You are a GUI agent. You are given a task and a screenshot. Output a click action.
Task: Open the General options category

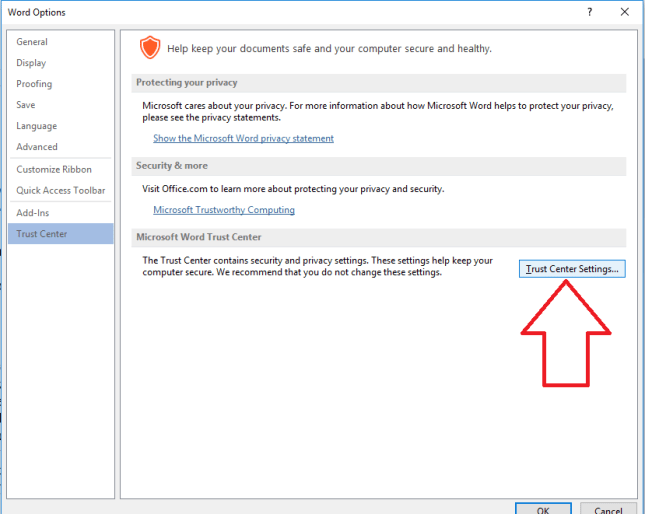(x=32, y=42)
